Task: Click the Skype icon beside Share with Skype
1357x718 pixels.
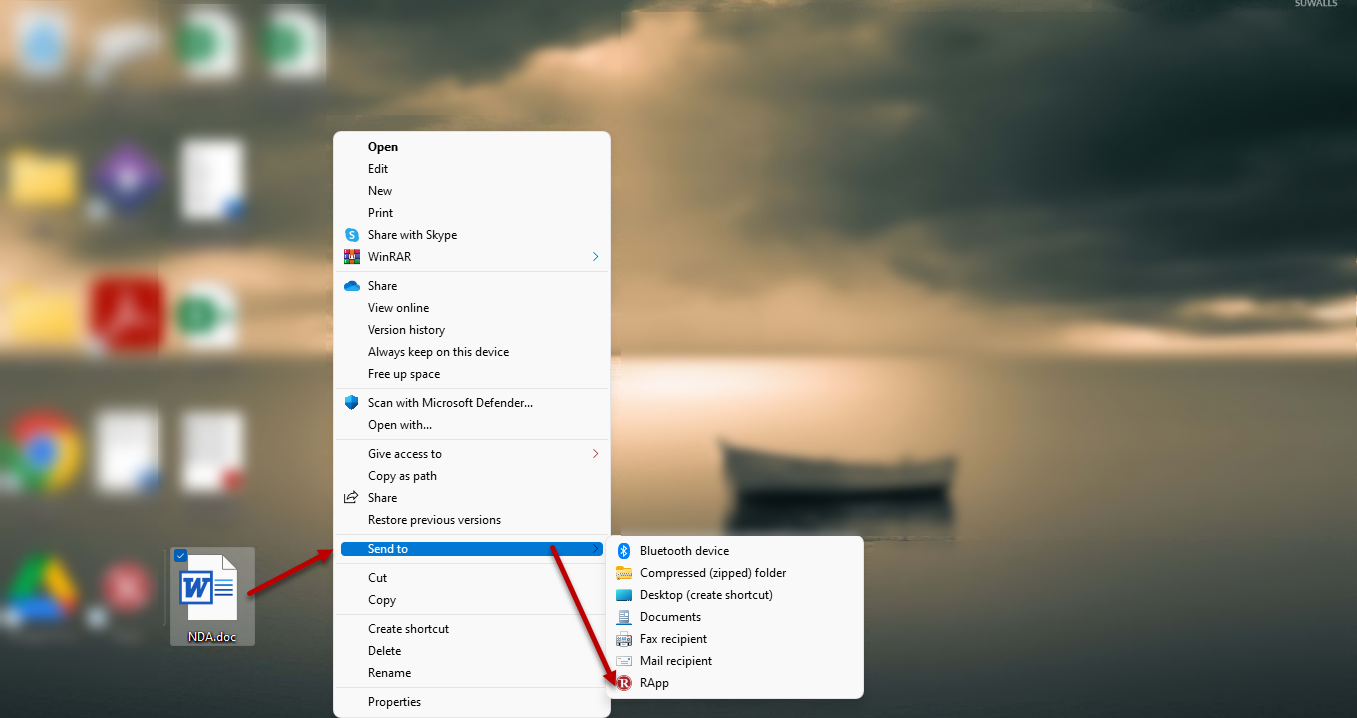Action: click(x=351, y=235)
